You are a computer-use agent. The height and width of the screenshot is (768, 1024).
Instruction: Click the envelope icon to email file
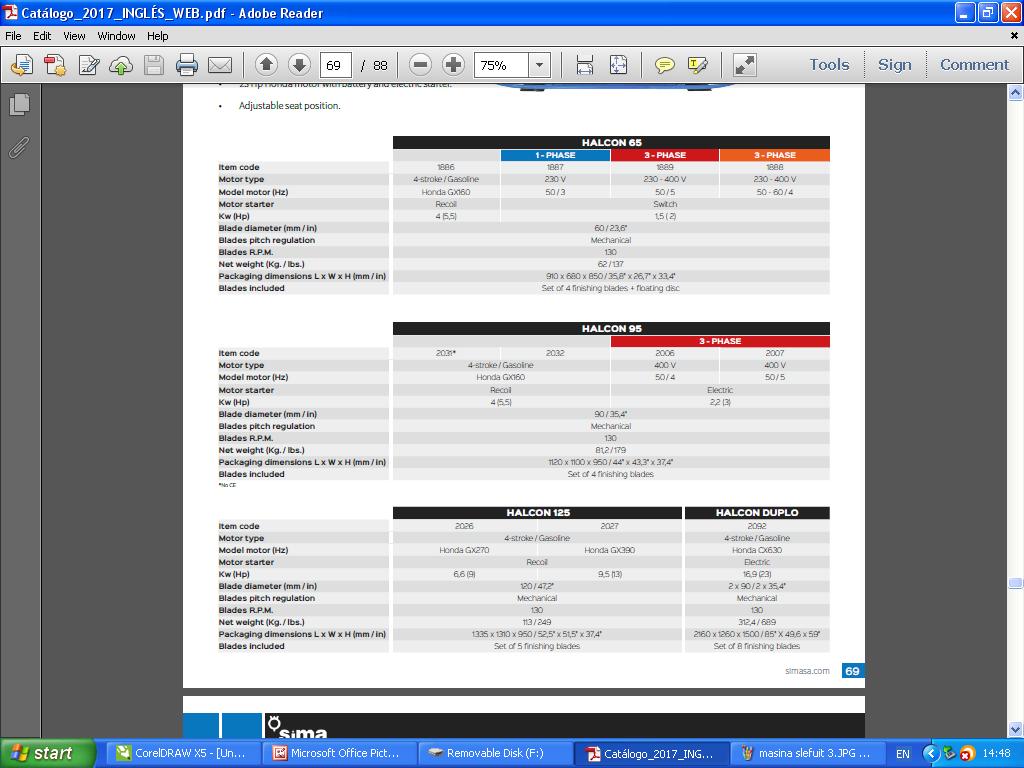pos(220,65)
